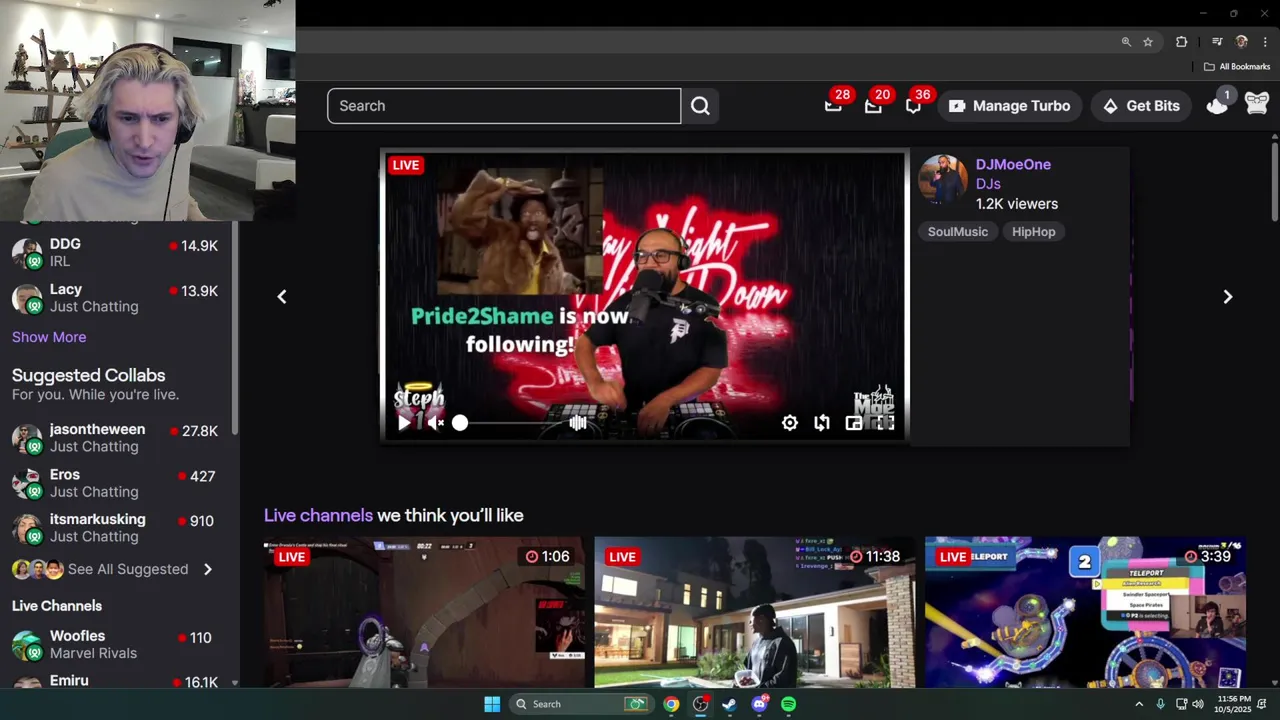Open Eros suggested collab
This screenshot has width=1280, height=720.
(x=116, y=483)
